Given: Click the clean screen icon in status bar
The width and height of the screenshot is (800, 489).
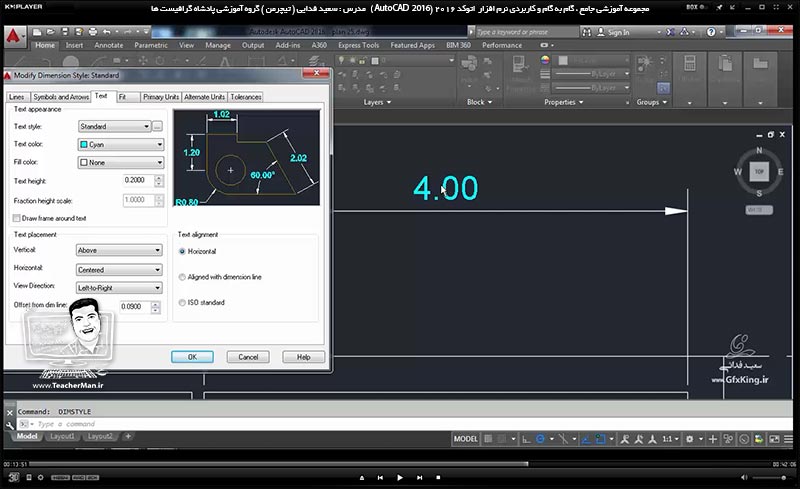Looking at the screenshot, I should point(774,439).
